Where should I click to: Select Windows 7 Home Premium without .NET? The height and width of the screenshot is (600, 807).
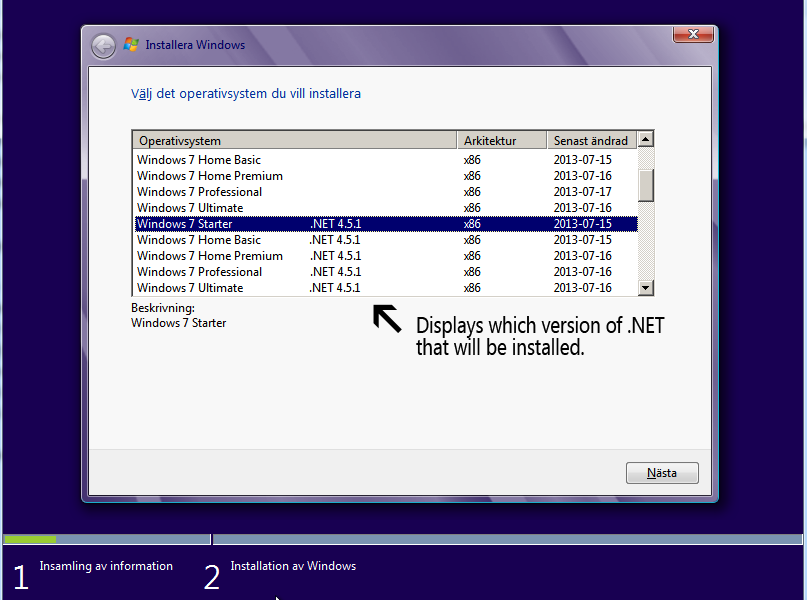[385, 176]
